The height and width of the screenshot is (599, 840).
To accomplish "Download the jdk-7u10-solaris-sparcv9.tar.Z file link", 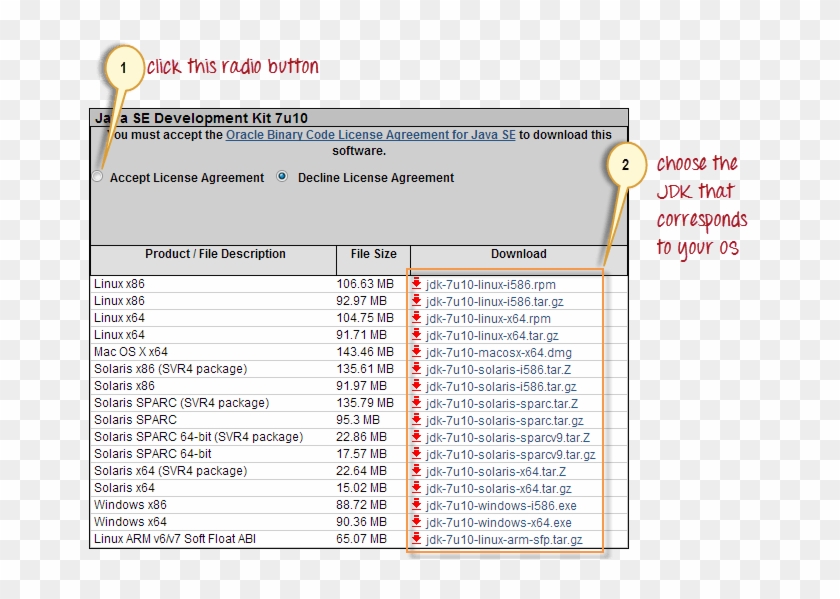I will [508, 438].
